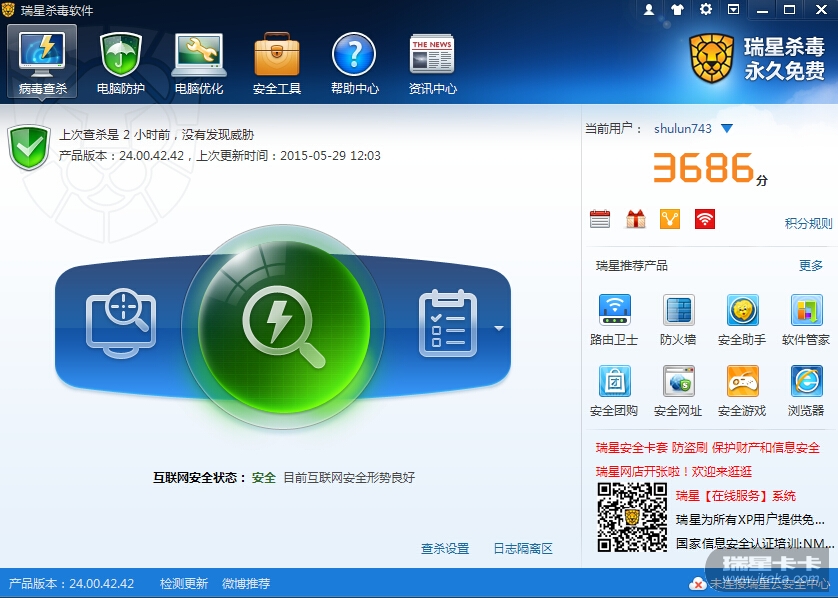Open 安全团购 safe group-buy product
The width and height of the screenshot is (838, 598).
pos(614,391)
